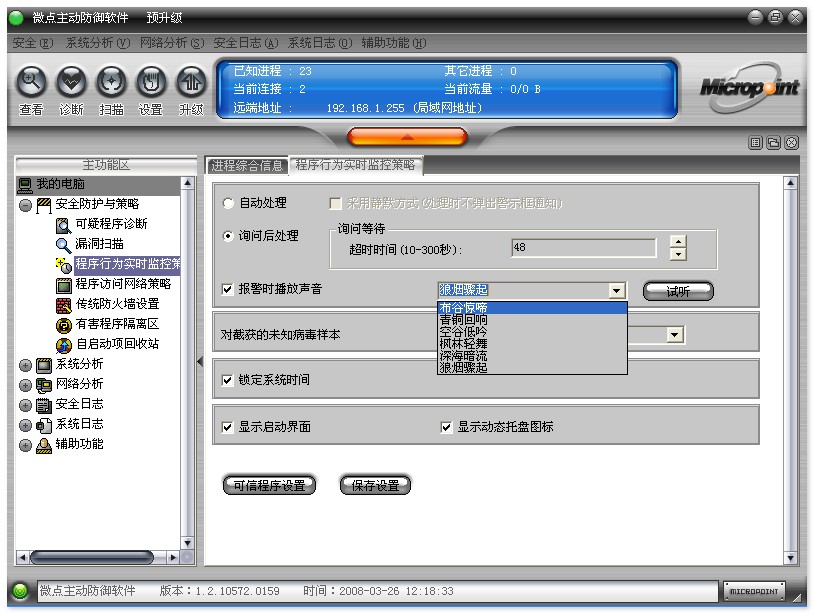Click the 可信程序设置 button
This screenshot has width=814, height=614.
pyautogui.click(x=269, y=486)
